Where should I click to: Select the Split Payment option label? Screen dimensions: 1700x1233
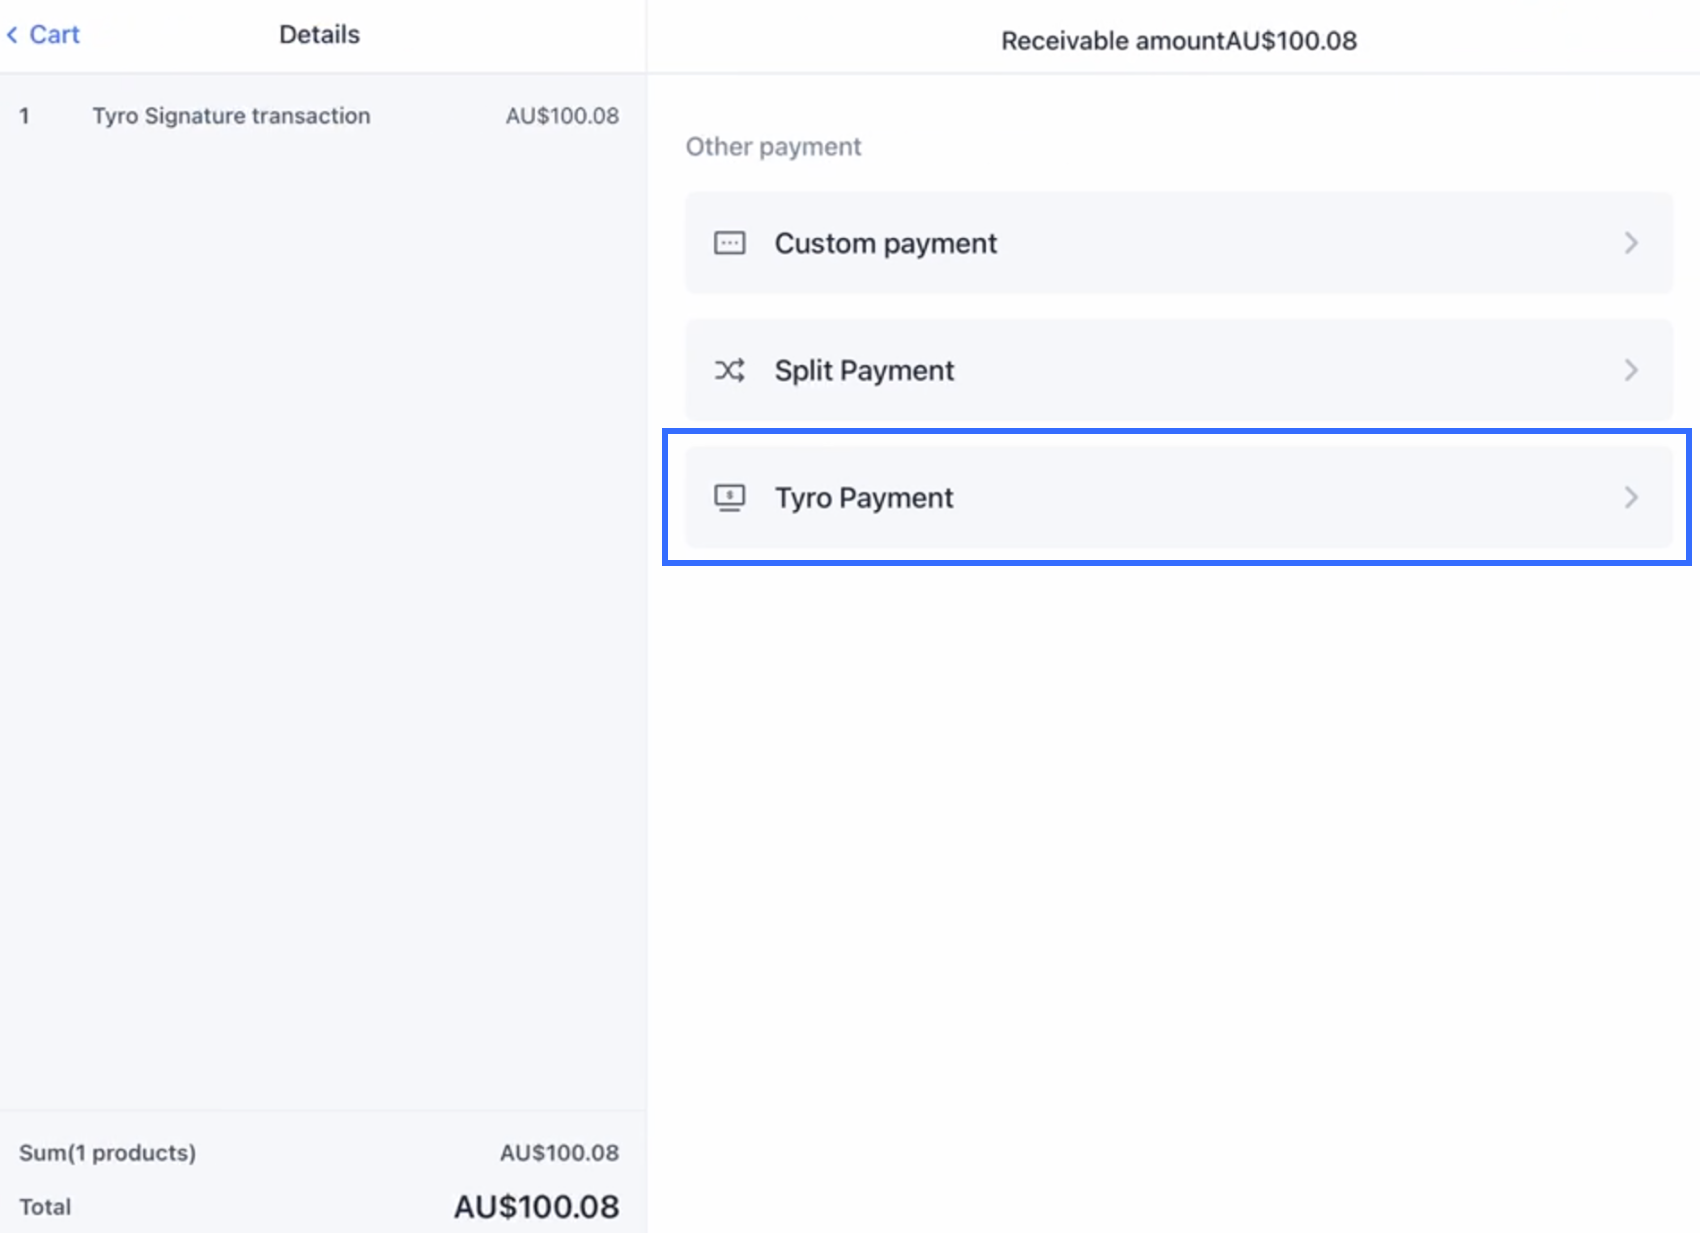[x=864, y=370]
